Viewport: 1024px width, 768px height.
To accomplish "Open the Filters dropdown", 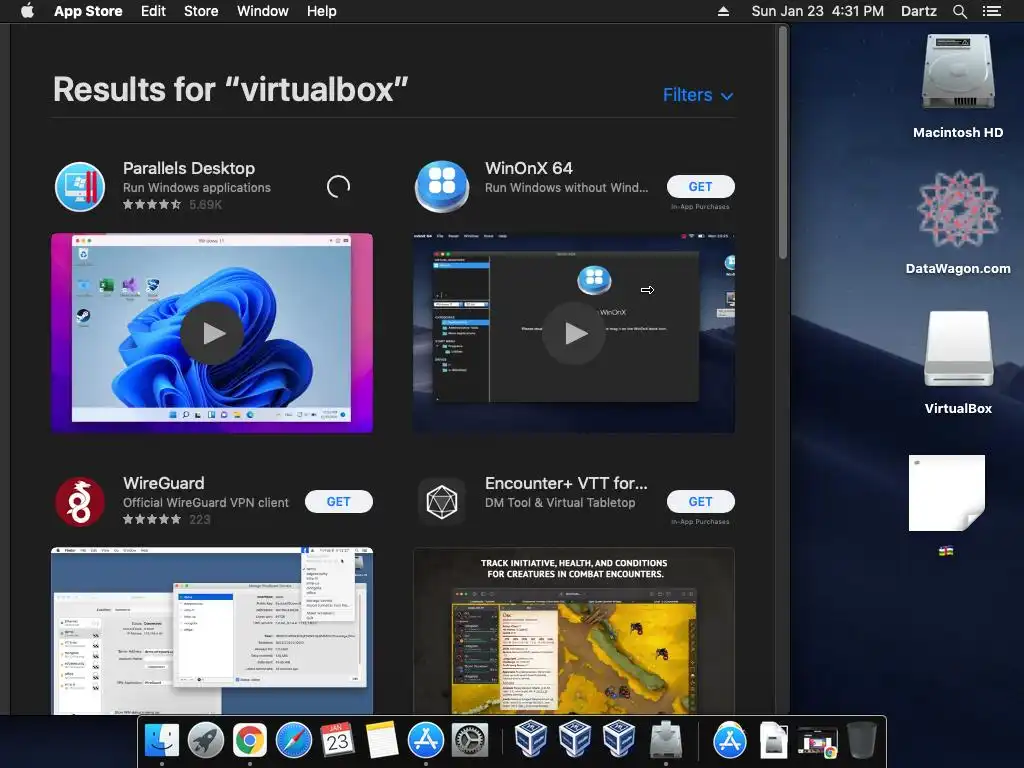I will [x=698, y=95].
